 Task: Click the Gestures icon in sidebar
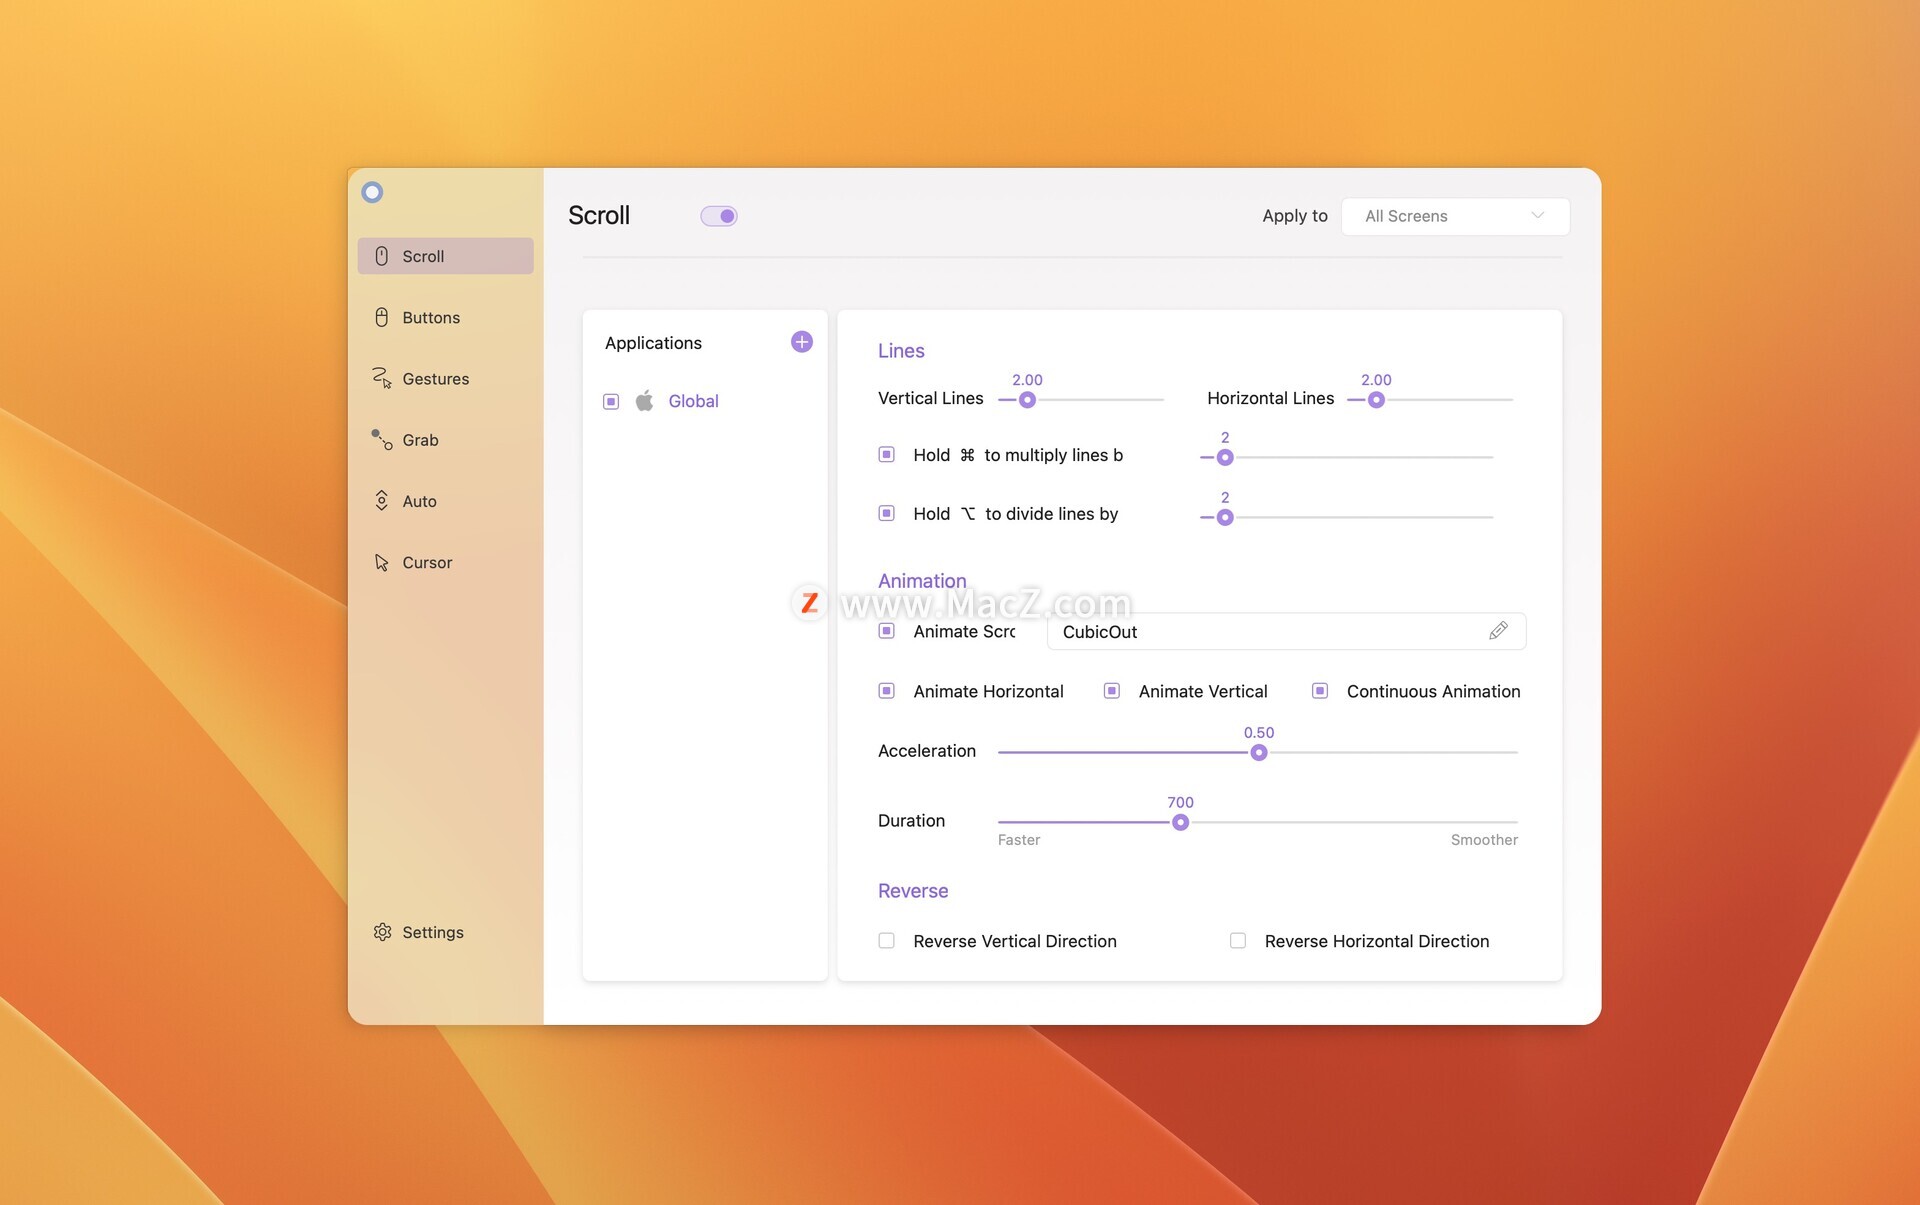381,378
